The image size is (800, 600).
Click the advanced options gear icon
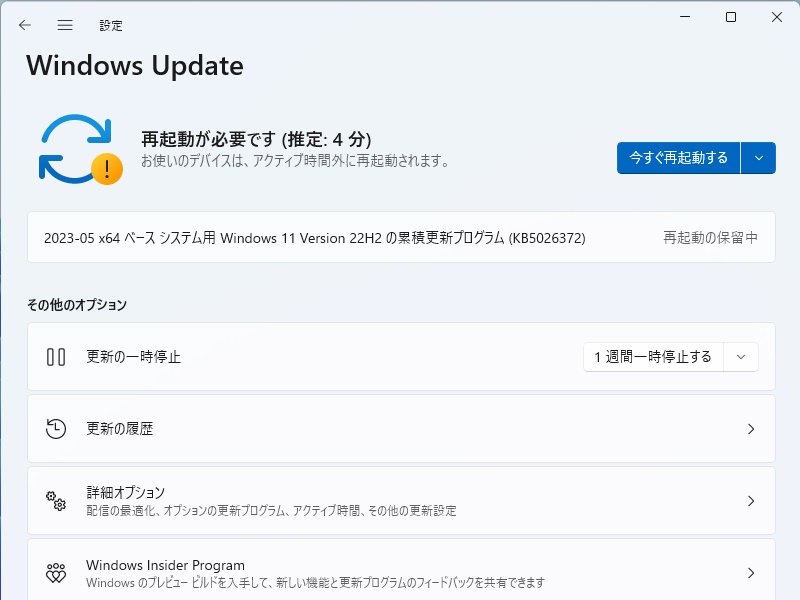[56, 501]
